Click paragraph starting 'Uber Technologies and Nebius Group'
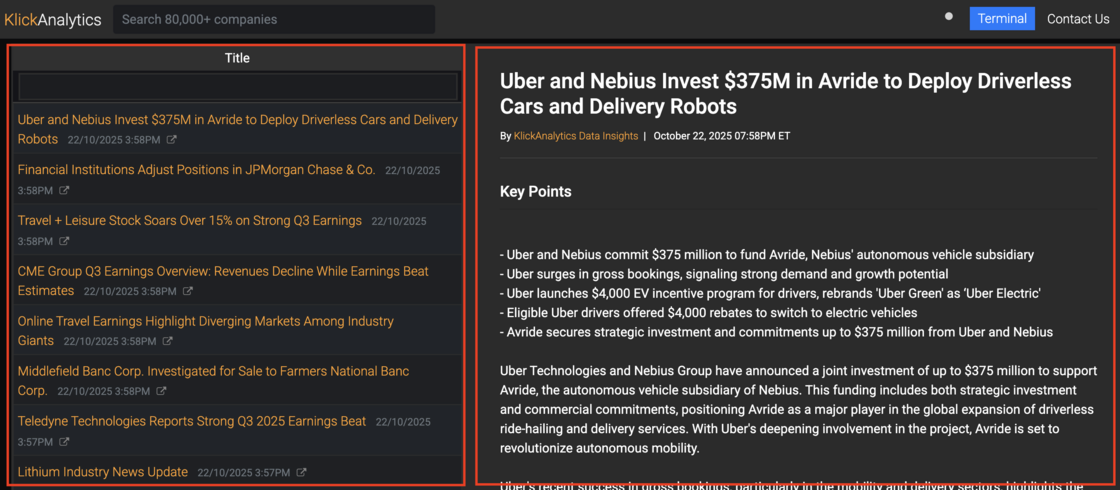Image resolution: width=1120 pixels, height=490 pixels. pyautogui.click(x=797, y=410)
